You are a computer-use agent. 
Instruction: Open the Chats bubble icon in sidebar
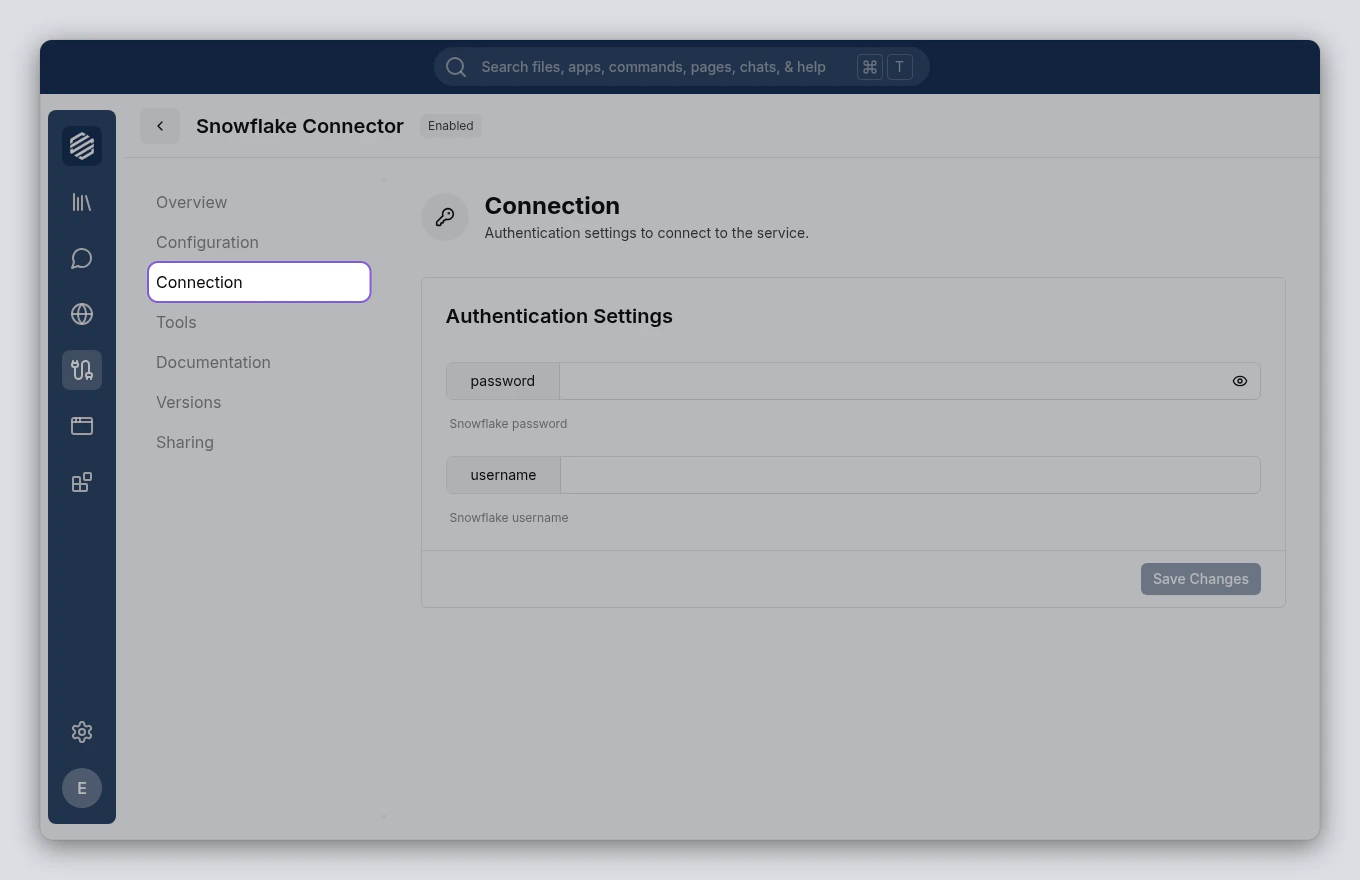(82, 258)
